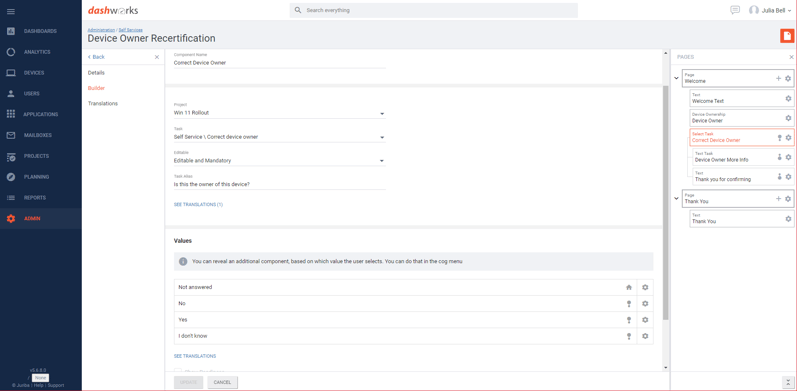Open the Translations tab
The width and height of the screenshot is (797, 391).
(x=103, y=103)
